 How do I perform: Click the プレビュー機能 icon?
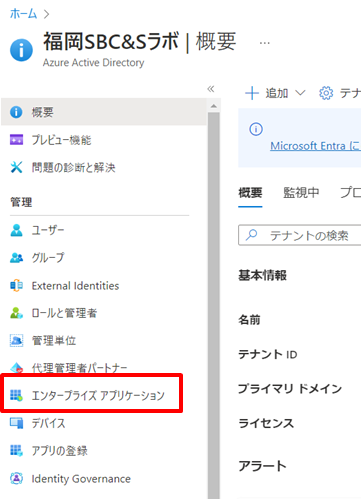coord(16,140)
